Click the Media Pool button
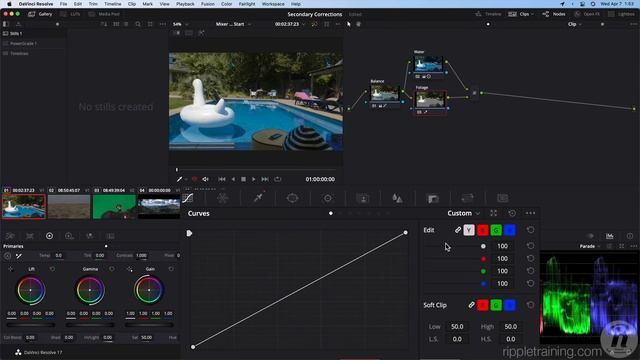 (104, 14)
